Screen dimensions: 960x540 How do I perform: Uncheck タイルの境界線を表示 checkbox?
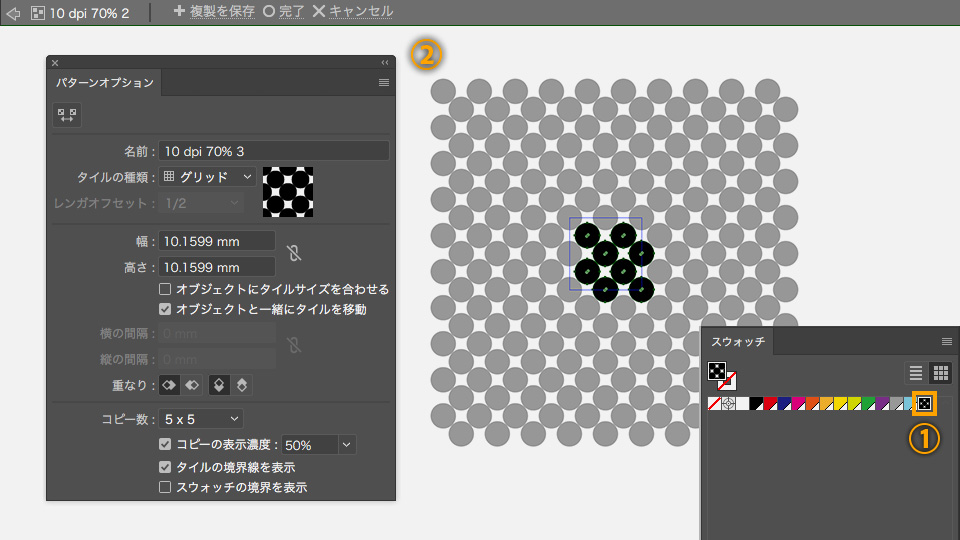click(165, 467)
